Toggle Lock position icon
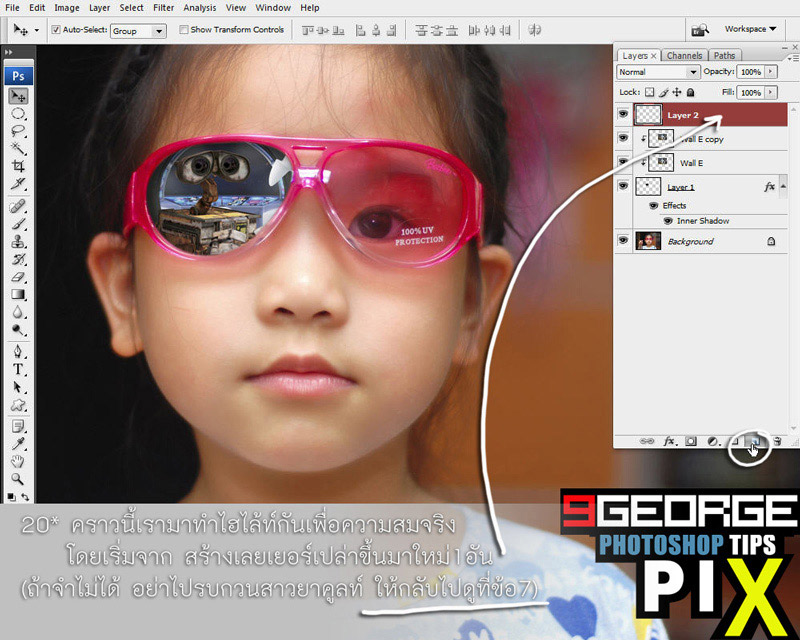 677,92
